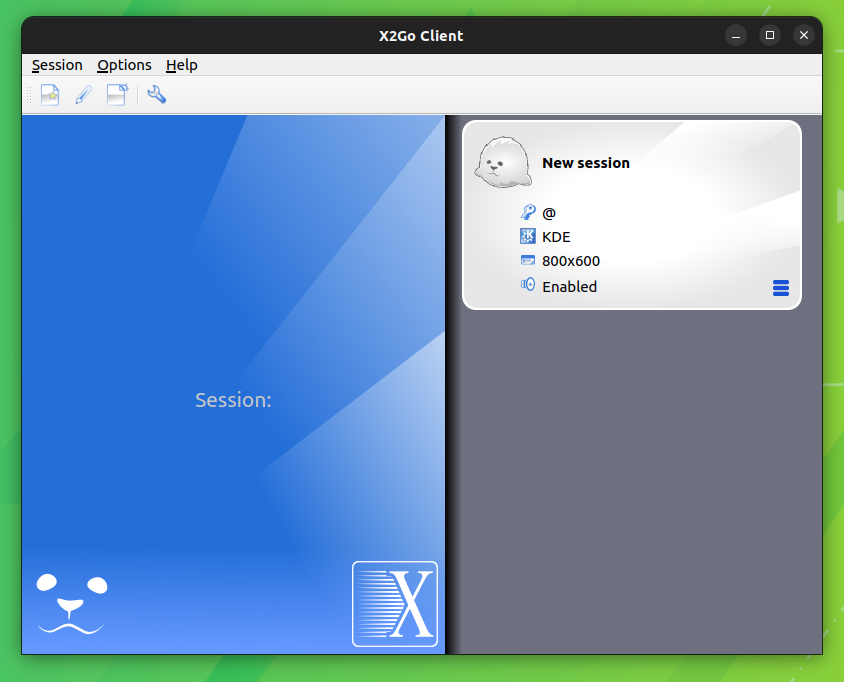The height and width of the screenshot is (682, 844).
Task: Click the speaker icon next to Enabled
Action: (528, 285)
